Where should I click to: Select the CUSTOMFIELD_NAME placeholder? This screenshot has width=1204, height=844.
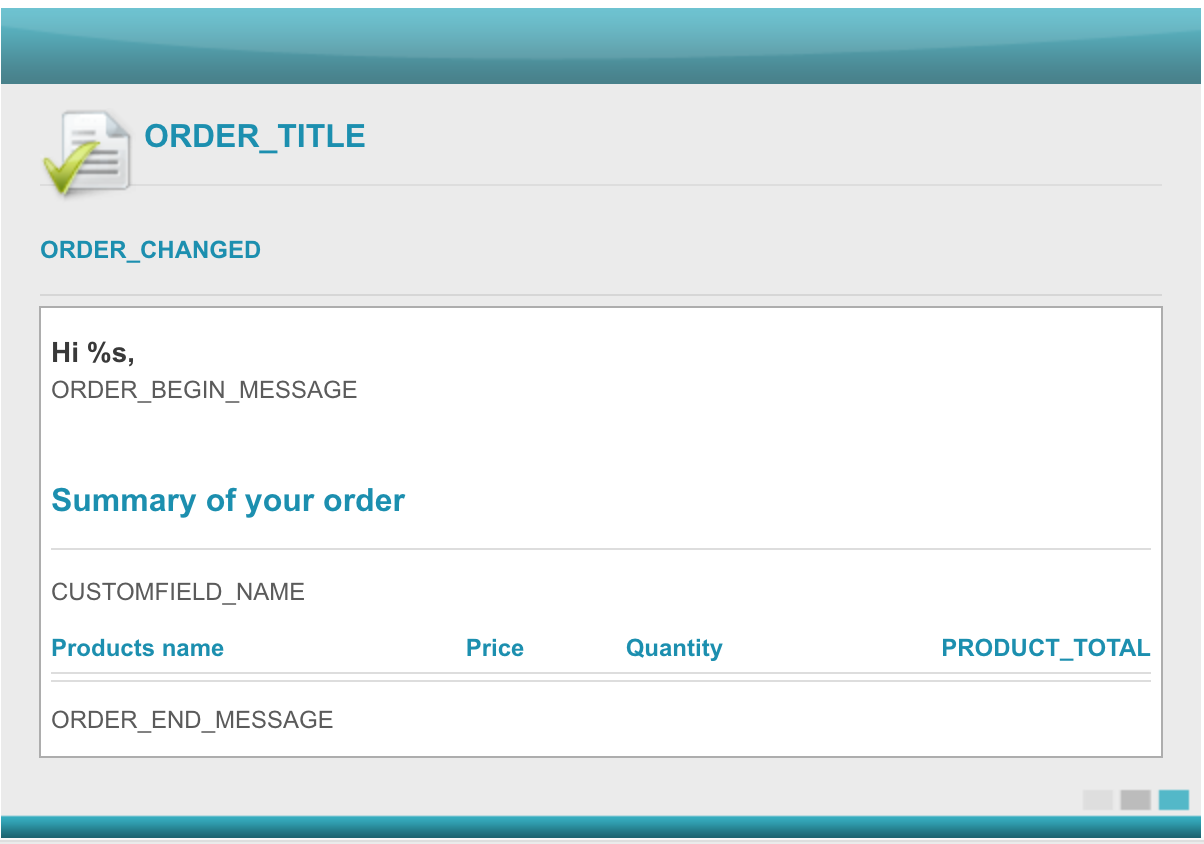[x=178, y=592]
